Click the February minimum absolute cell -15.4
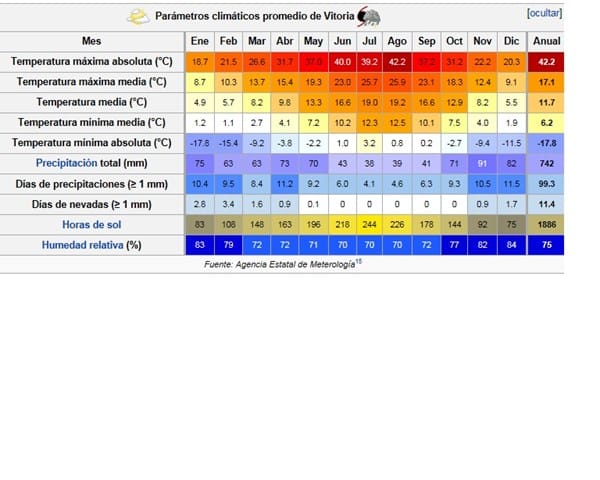This screenshot has height=480, width=600. 228,143
